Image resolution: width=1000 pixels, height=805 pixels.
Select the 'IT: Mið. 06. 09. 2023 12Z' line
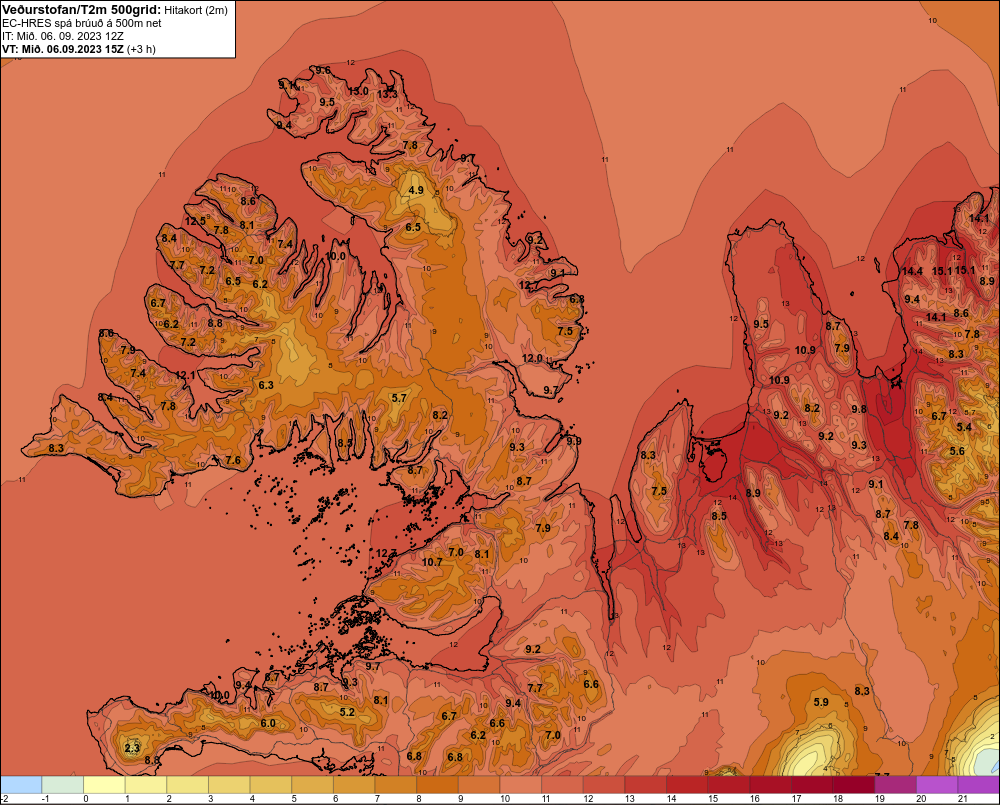(63, 36)
